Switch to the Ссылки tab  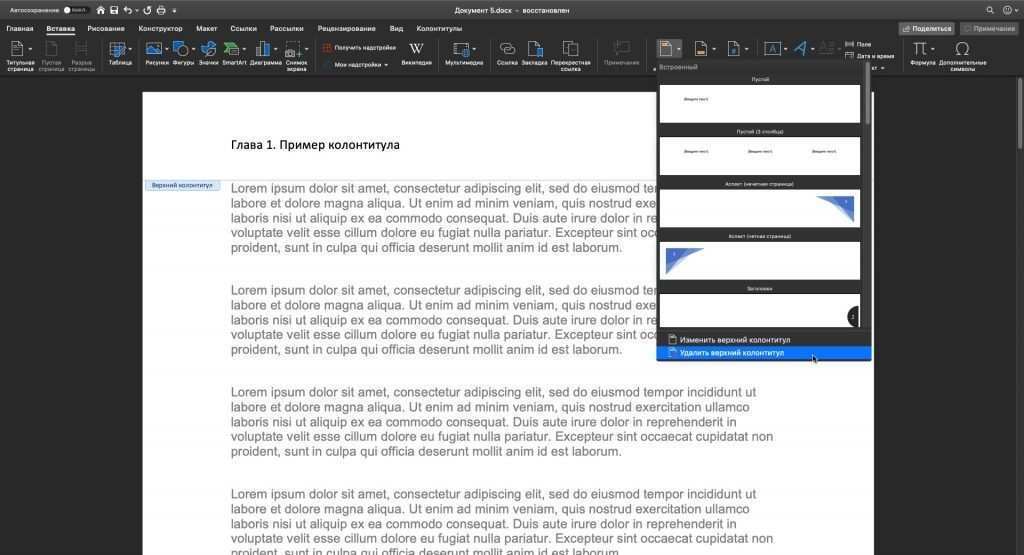pyautogui.click(x=244, y=29)
